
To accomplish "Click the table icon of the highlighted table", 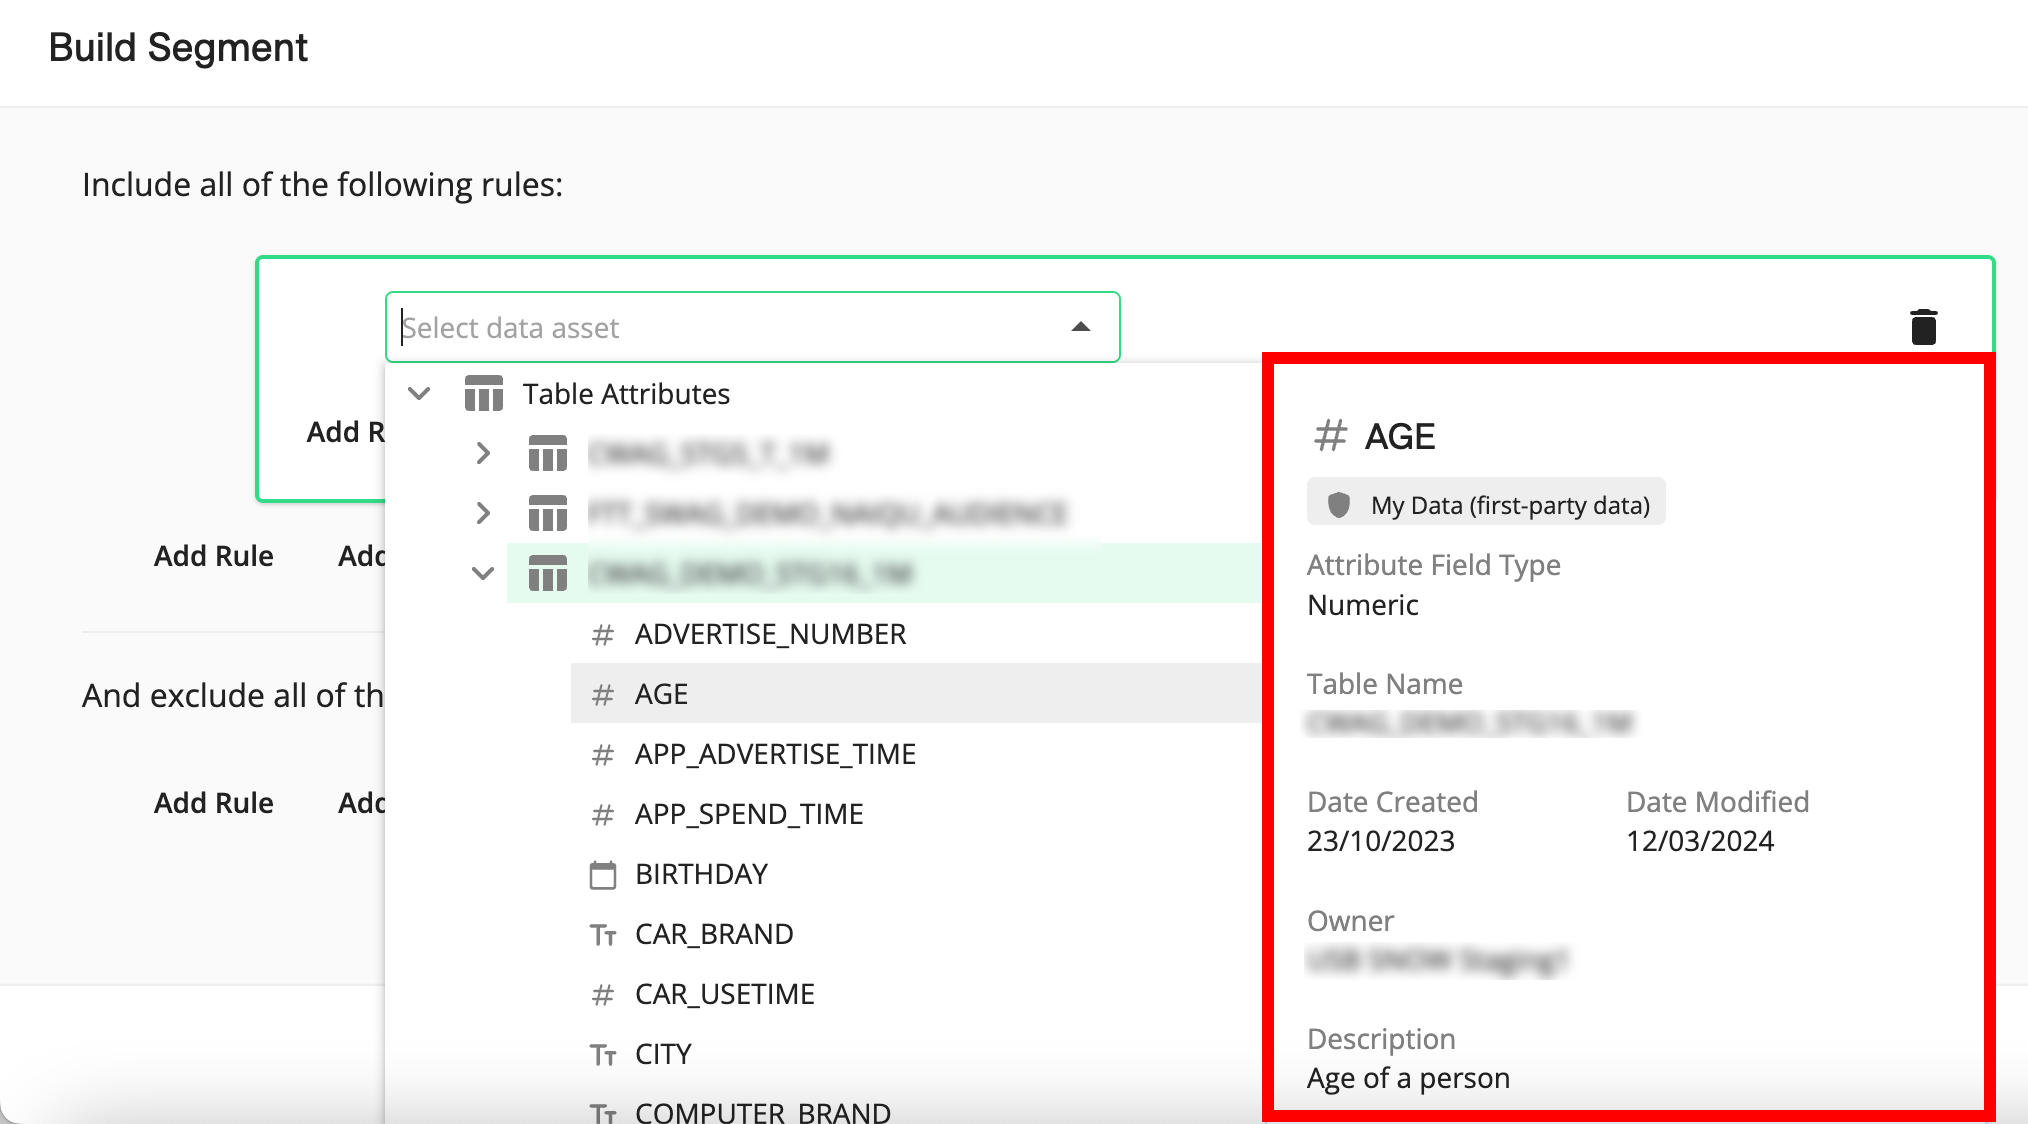I will (x=548, y=574).
